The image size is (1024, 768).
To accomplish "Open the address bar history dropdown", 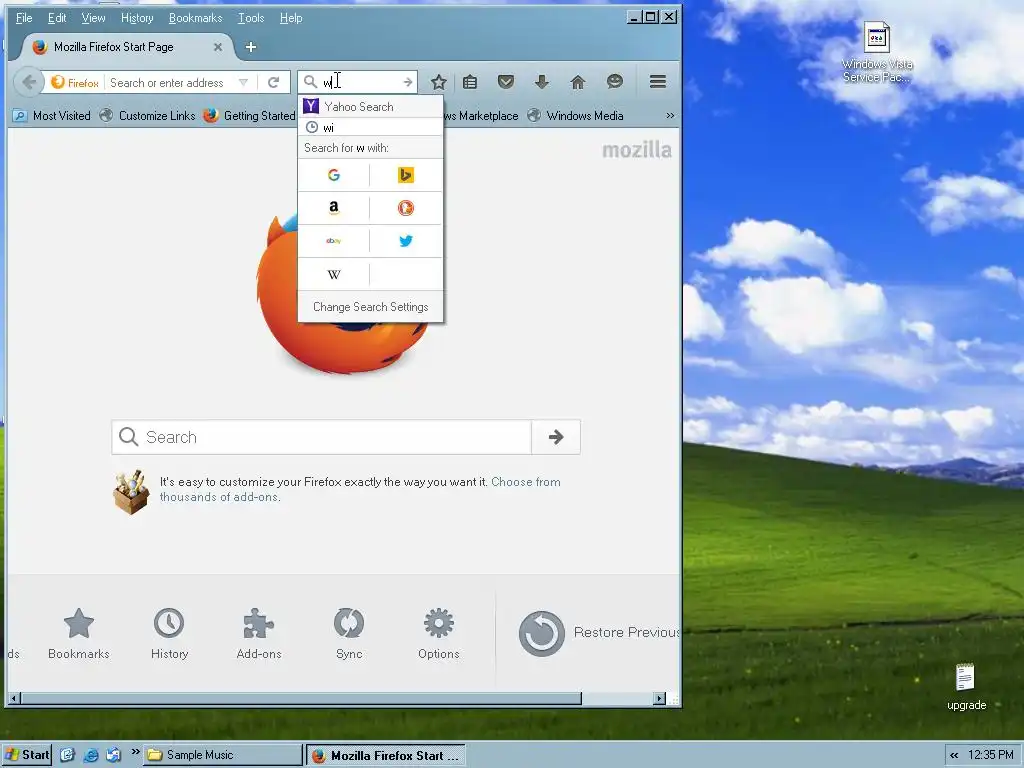I will (244, 83).
